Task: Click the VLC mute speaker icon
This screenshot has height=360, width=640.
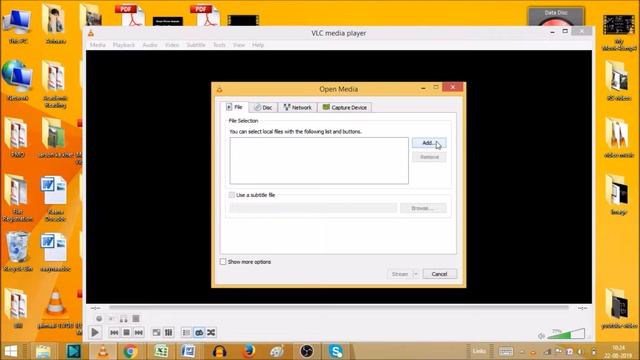Action: 541,336
